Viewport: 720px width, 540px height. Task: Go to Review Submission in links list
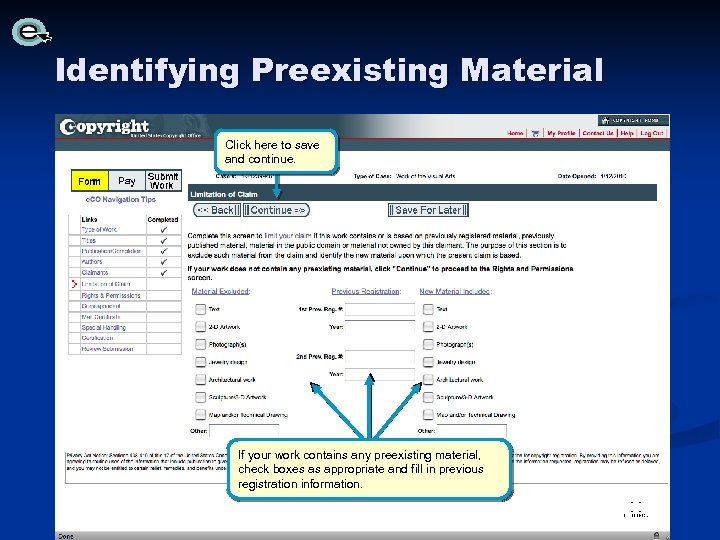(107, 349)
